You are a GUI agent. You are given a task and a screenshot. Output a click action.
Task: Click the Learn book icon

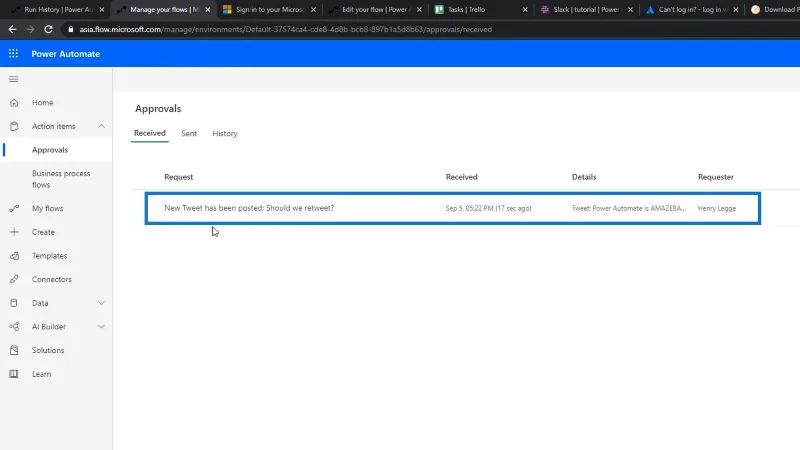14,374
